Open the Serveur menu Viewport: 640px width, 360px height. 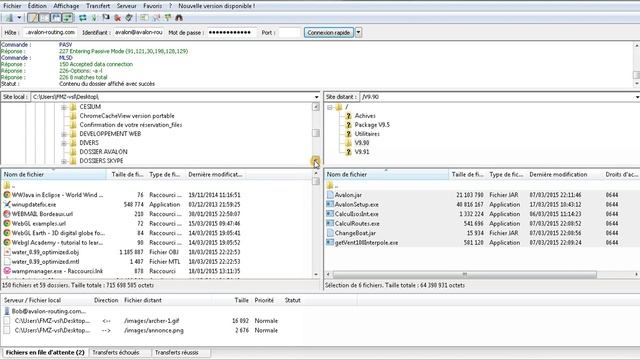coord(127,6)
